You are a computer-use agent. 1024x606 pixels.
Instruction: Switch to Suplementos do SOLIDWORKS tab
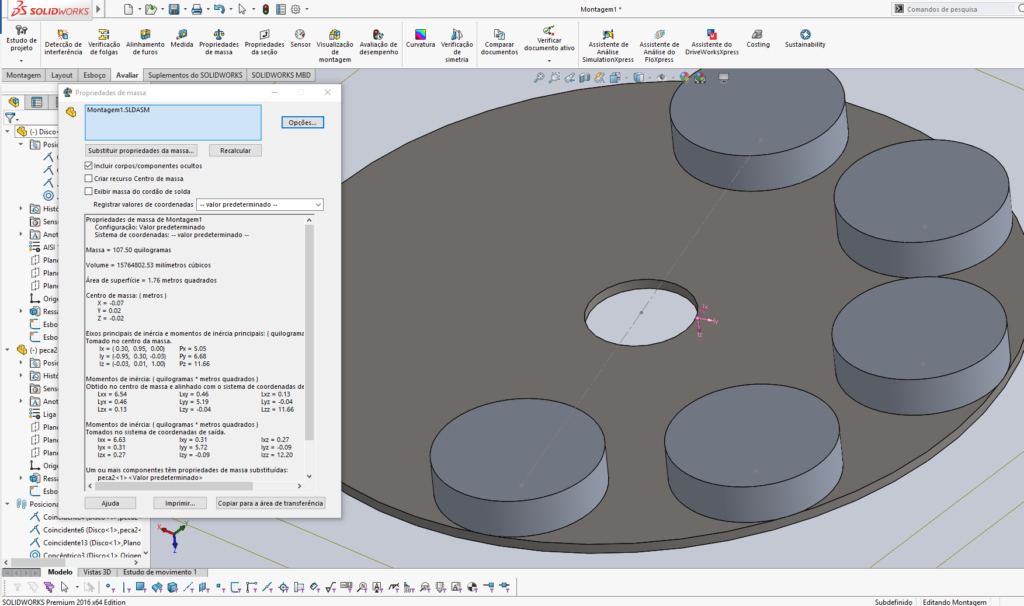(195, 75)
